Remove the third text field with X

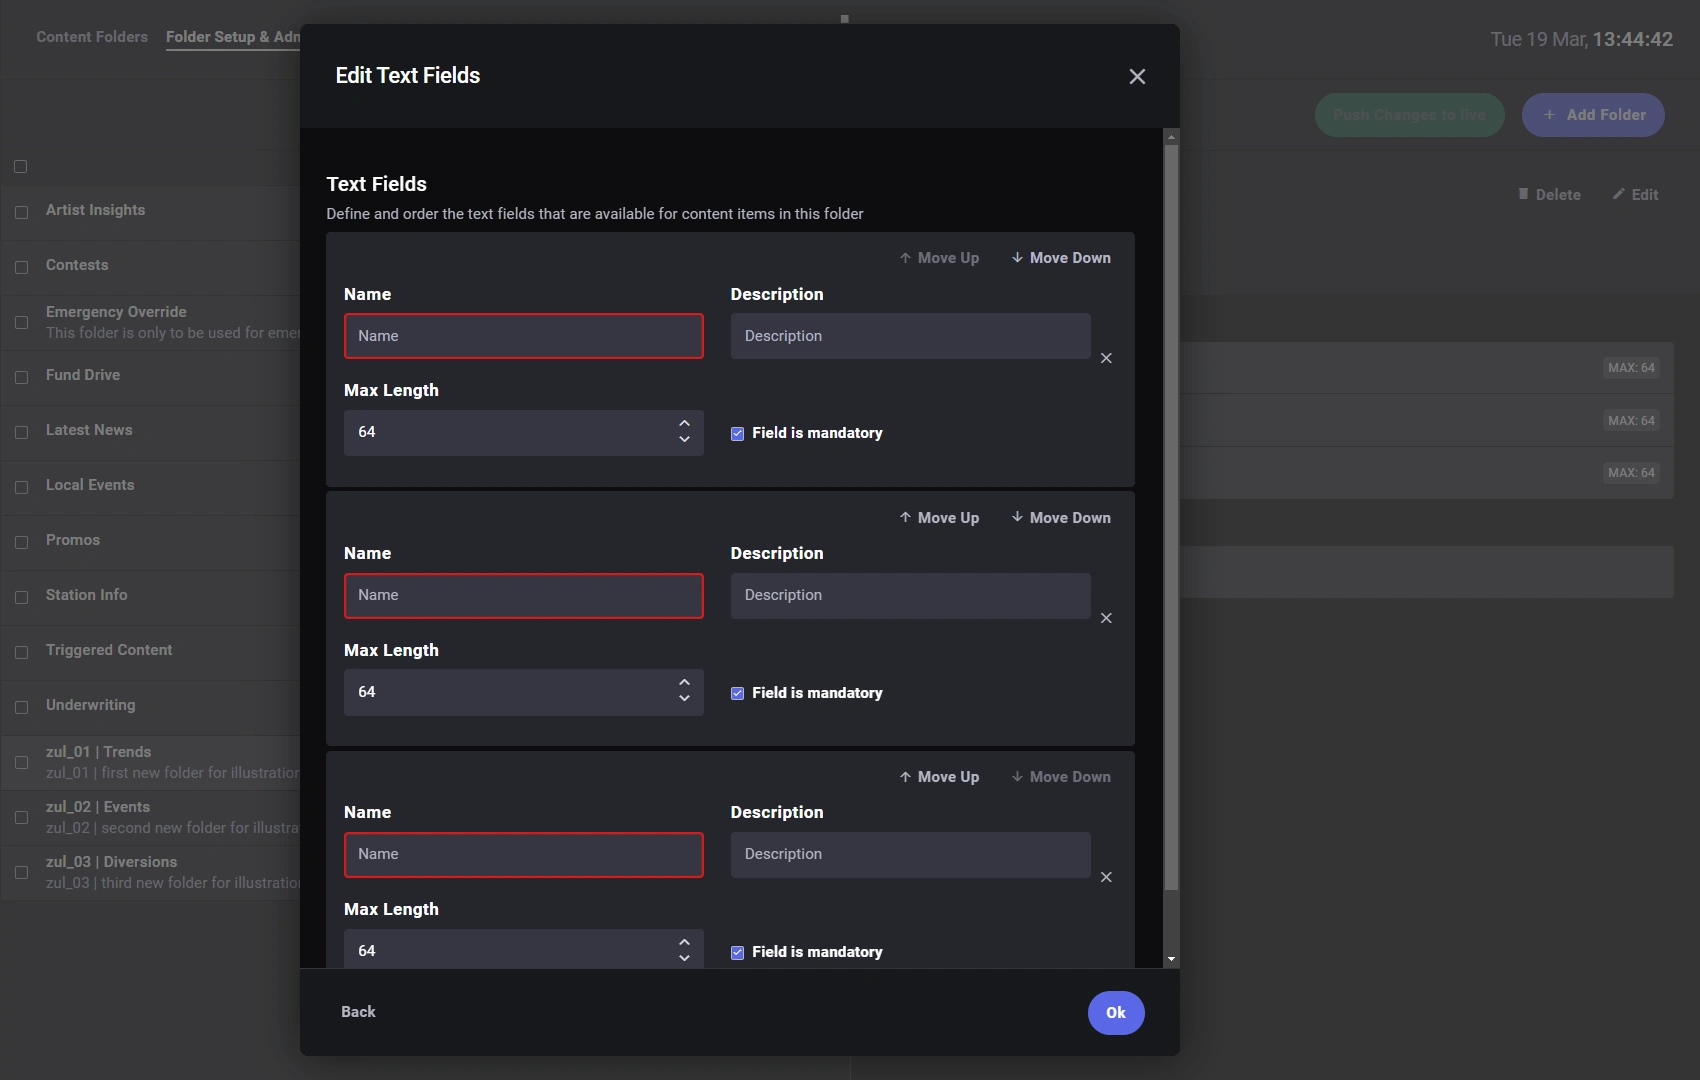coord(1106,877)
